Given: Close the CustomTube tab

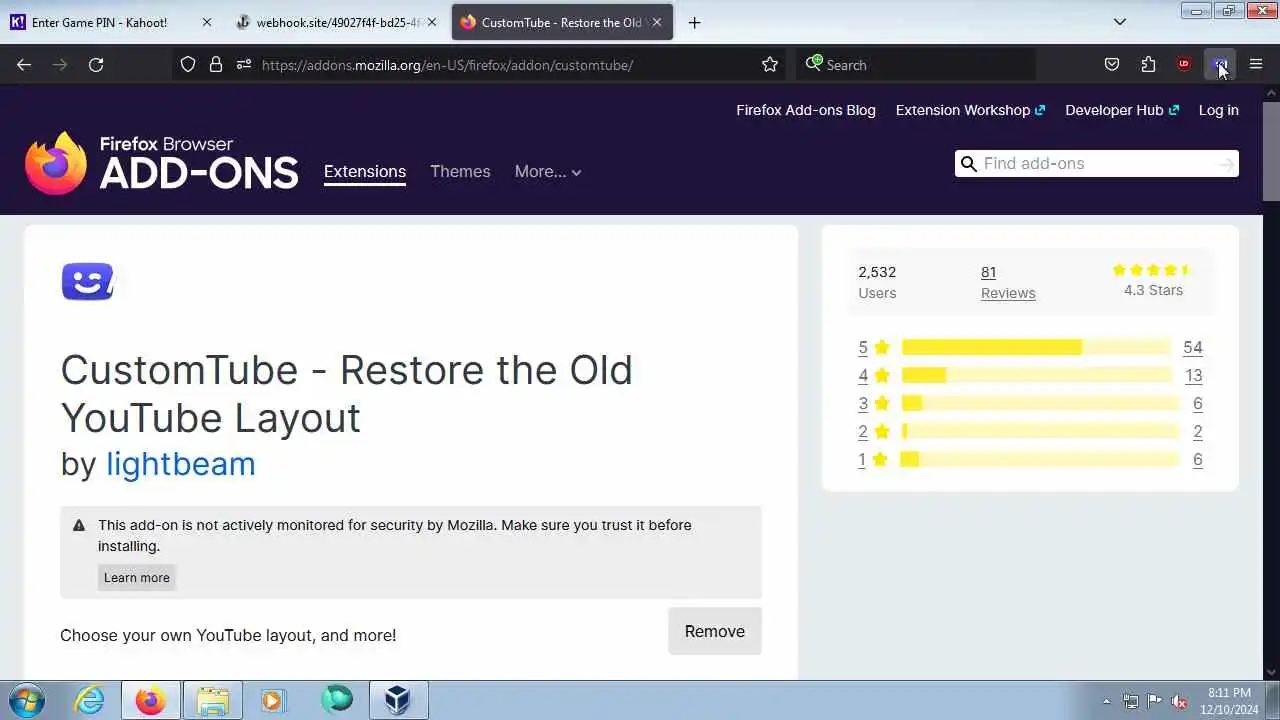Looking at the screenshot, I should pos(657,22).
